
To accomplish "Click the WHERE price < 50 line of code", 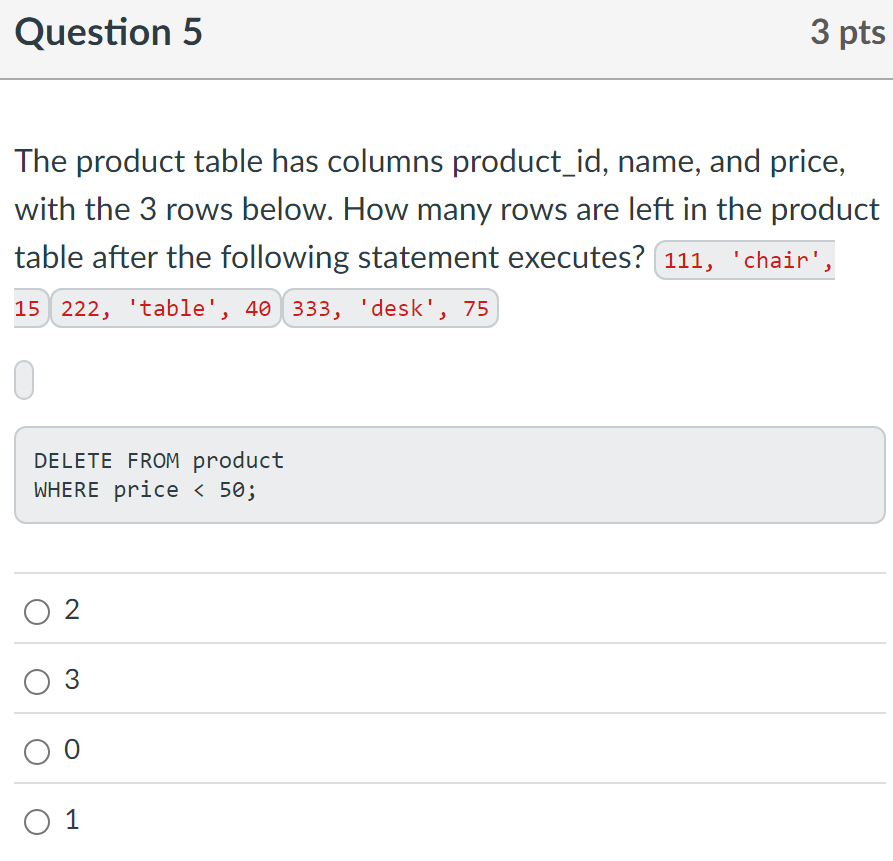I will click(x=145, y=490).
